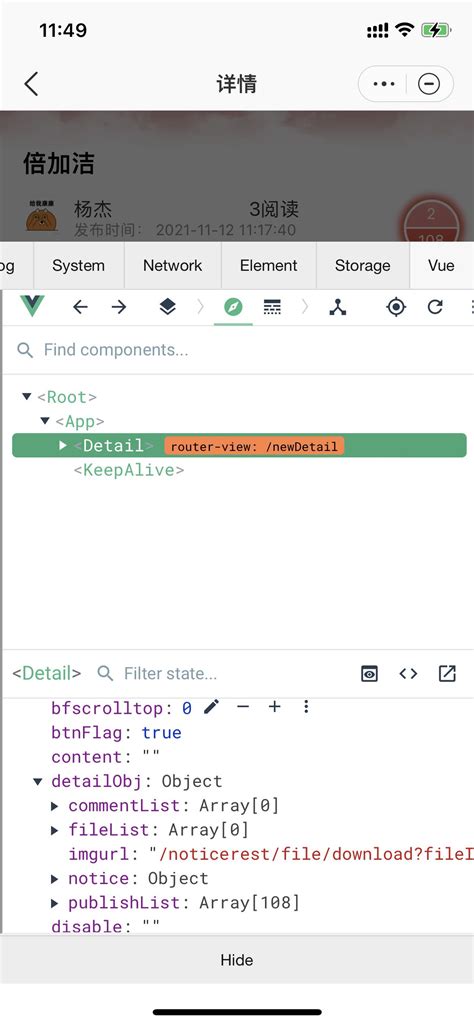Increment bfscrolltop with plus button

(x=275, y=707)
